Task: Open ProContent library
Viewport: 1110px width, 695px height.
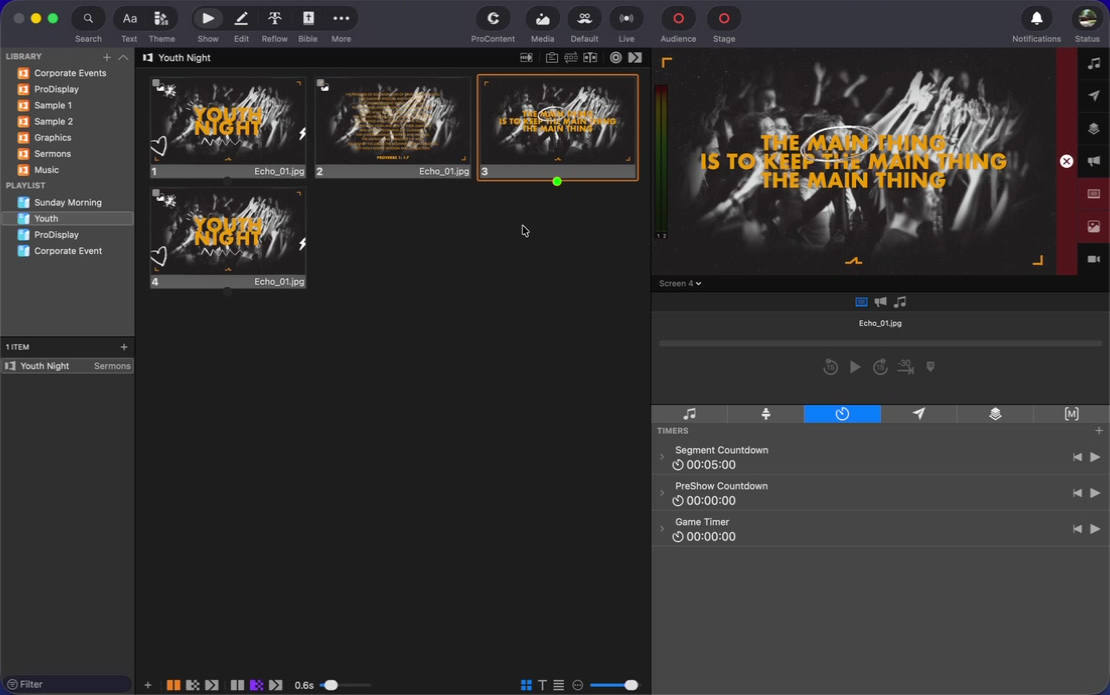Action: click(493, 18)
